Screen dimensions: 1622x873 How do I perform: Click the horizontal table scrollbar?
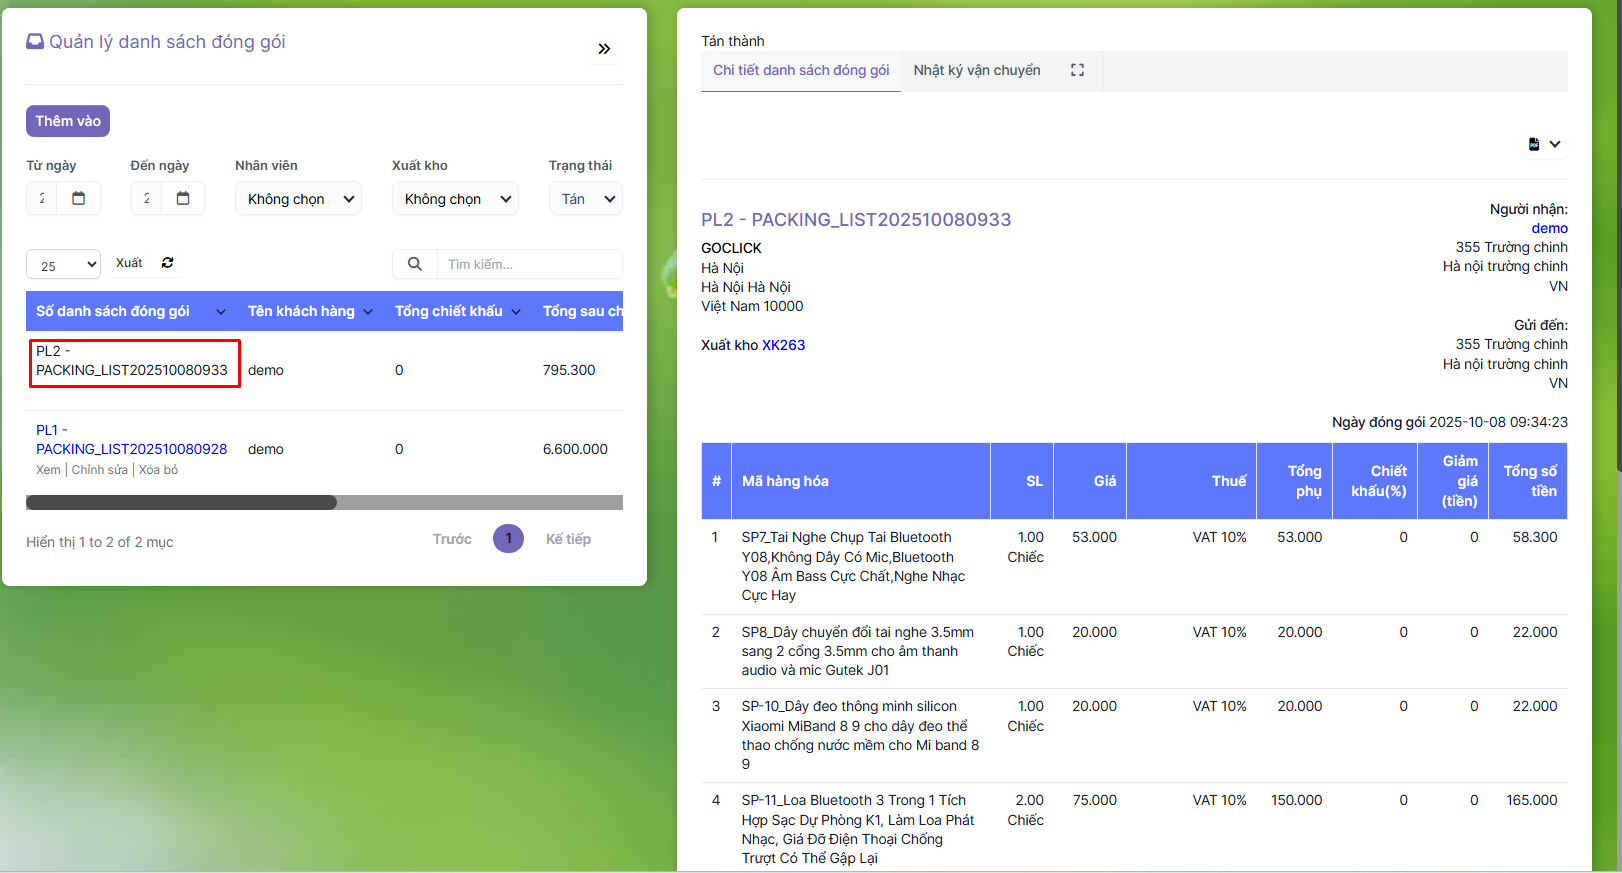click(181, 502)
